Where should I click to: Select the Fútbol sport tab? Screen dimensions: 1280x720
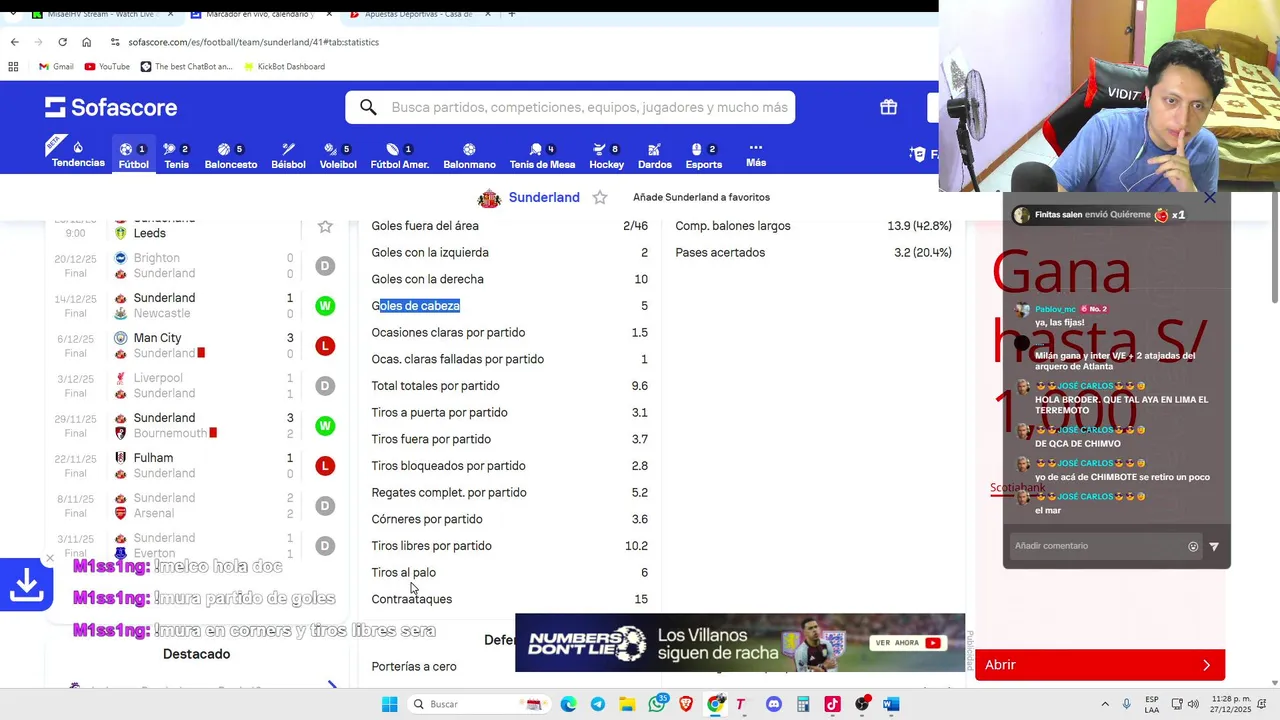[133, 155]
